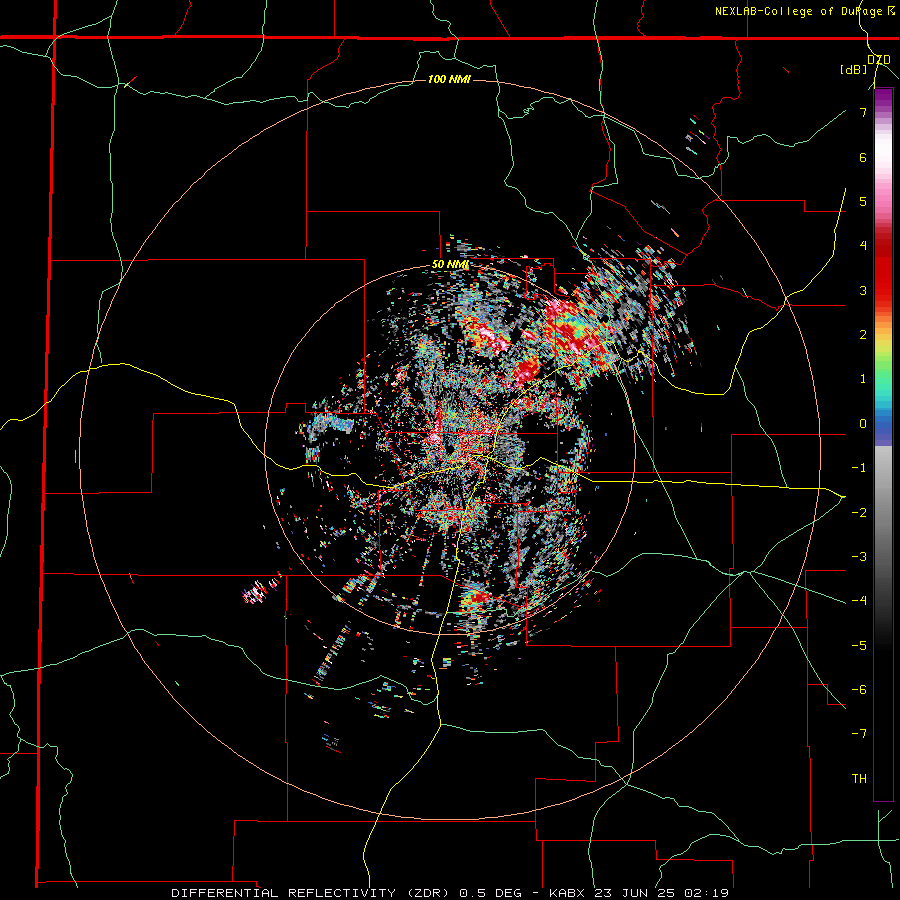This screenshot has width=900, height=900.
Task: Click the 100 NMI range ring label
Action: click(x=449, y=79)
